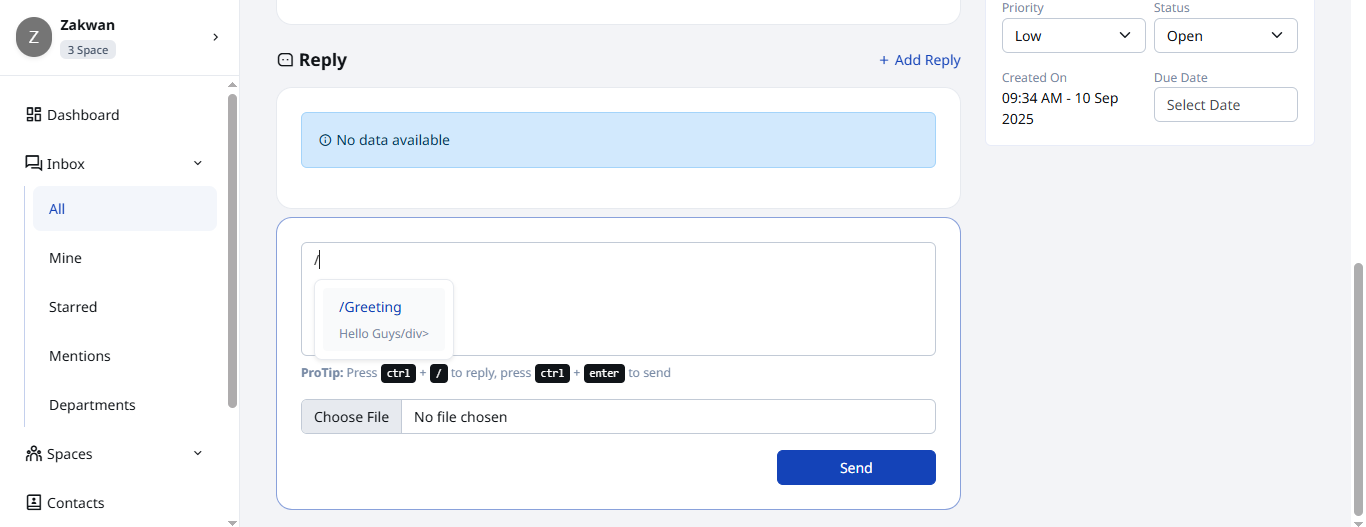Click the Dashboard grid icon
The width and height of the screenshot is (1366, 527).
pyautogui.click(x=34, y=115)
